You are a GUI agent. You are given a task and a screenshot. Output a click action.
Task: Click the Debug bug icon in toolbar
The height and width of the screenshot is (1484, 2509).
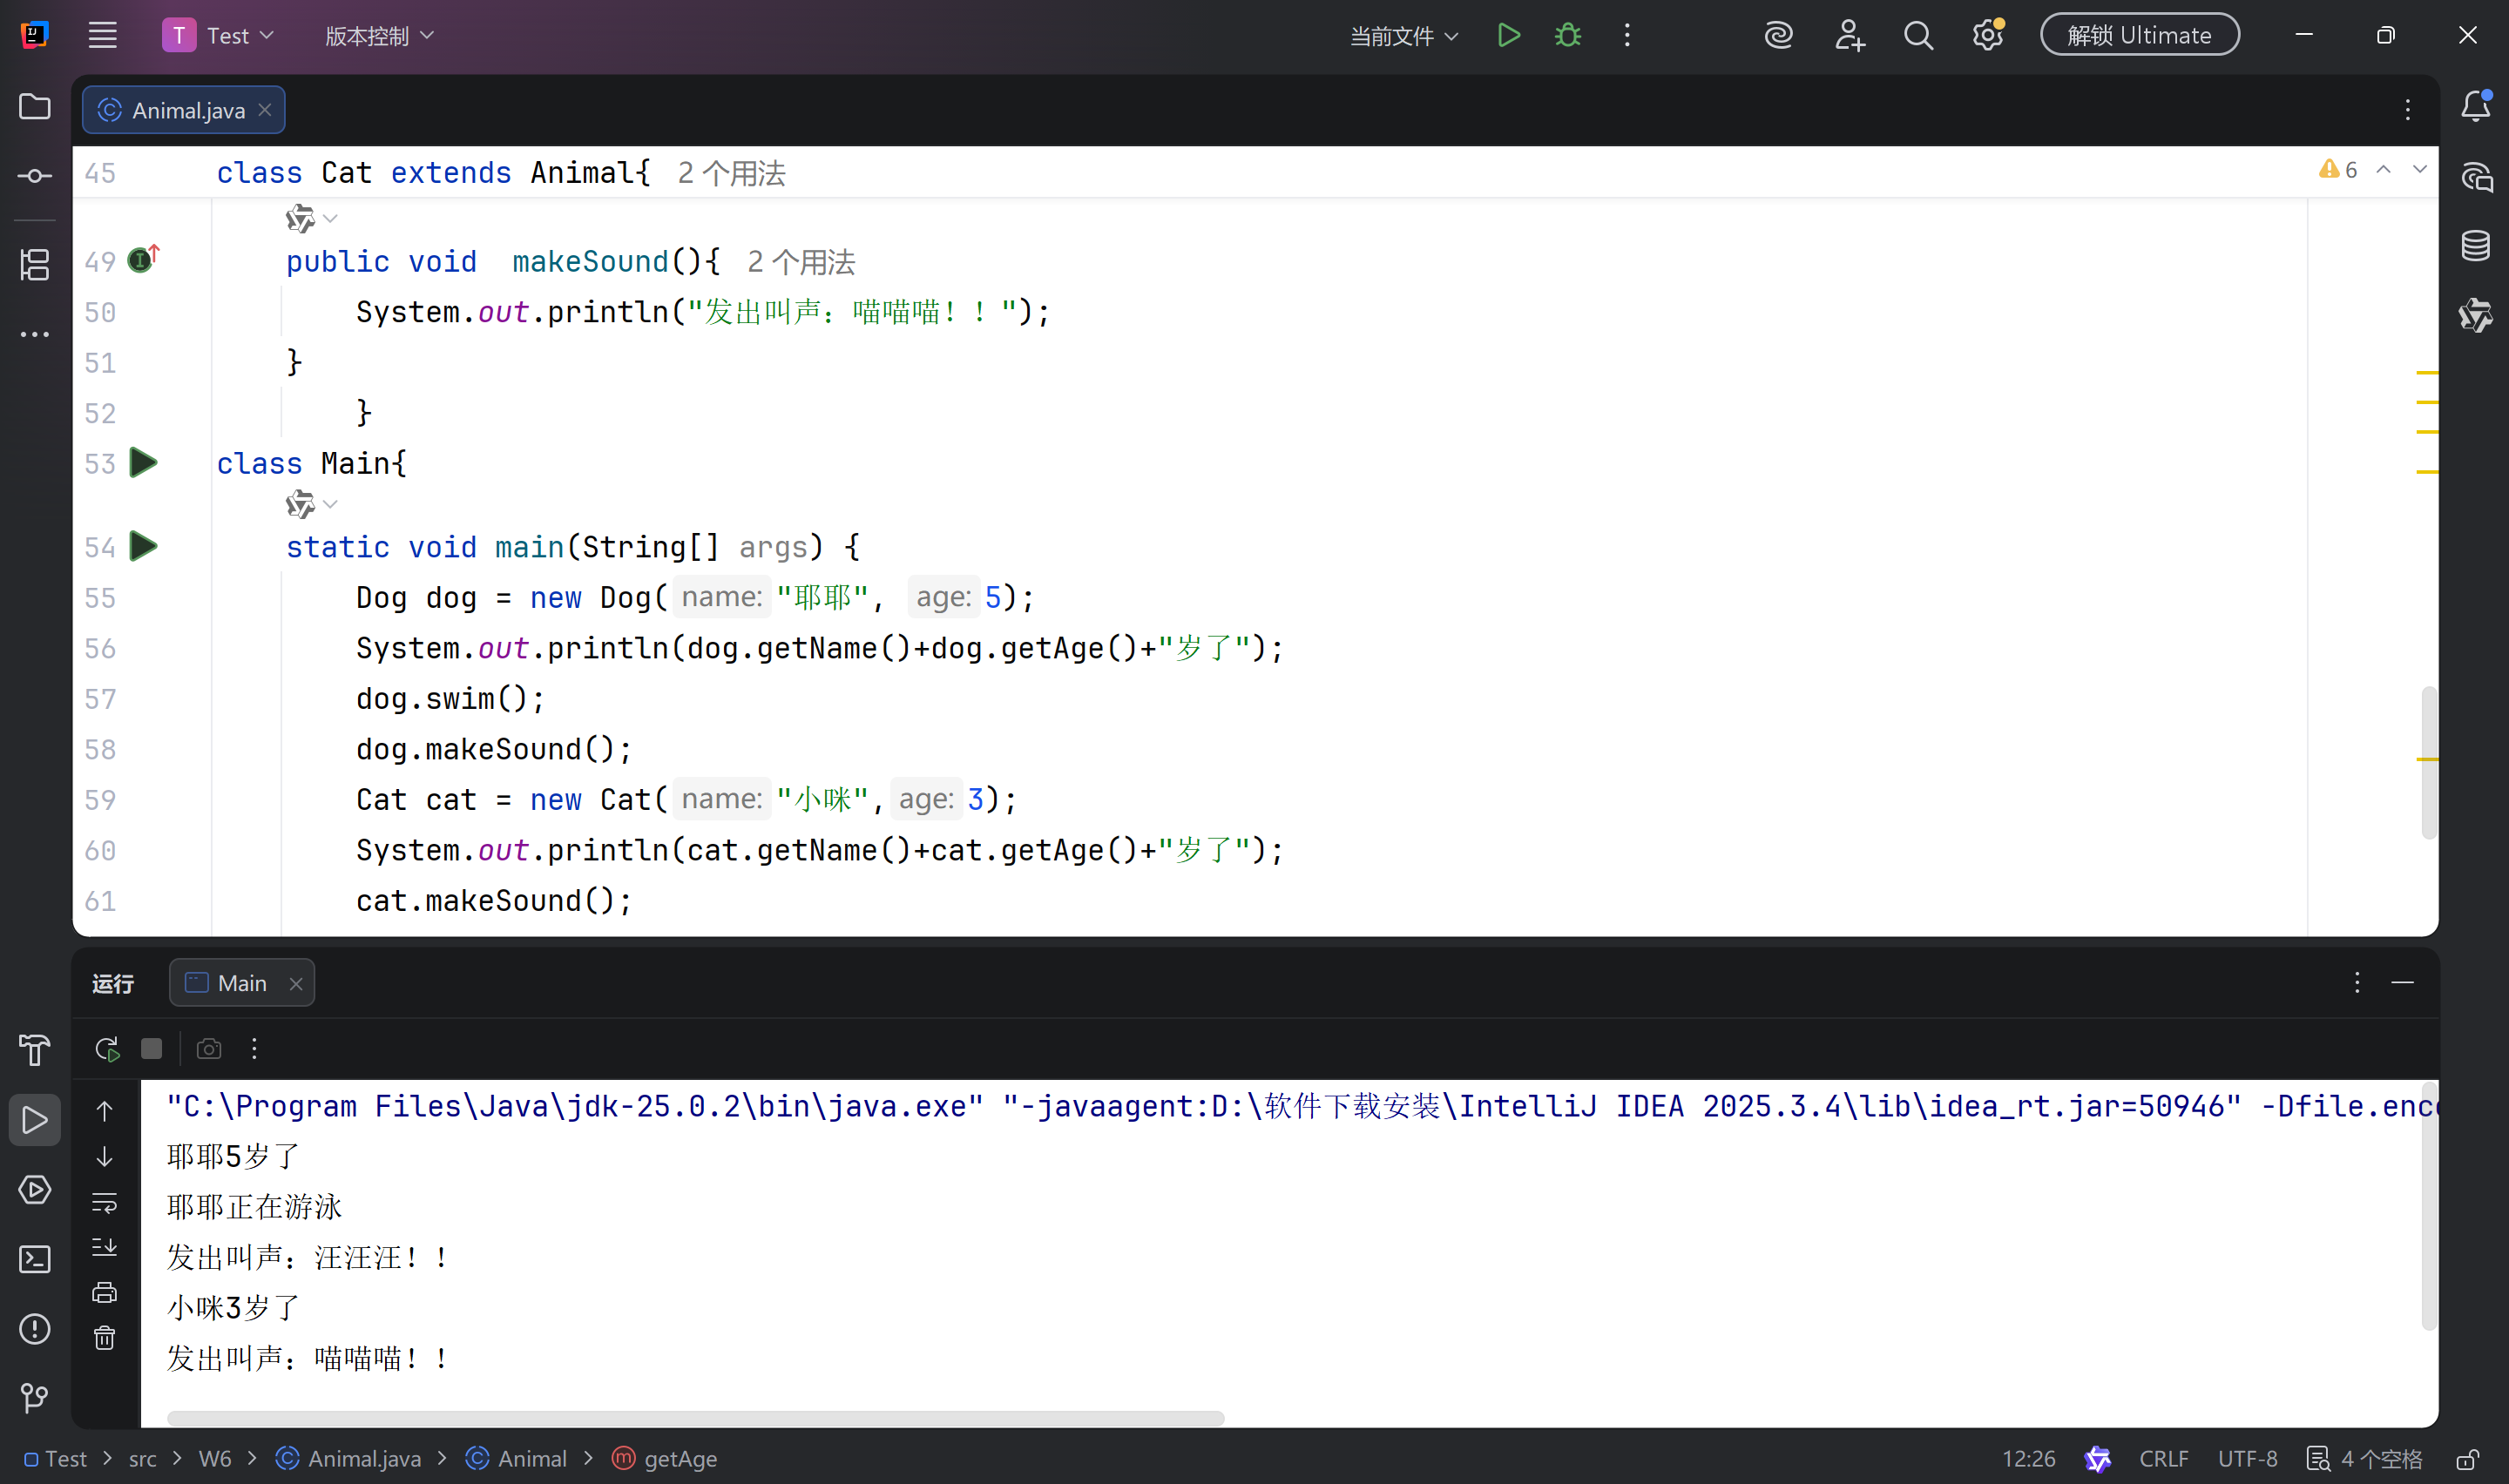1567,36
